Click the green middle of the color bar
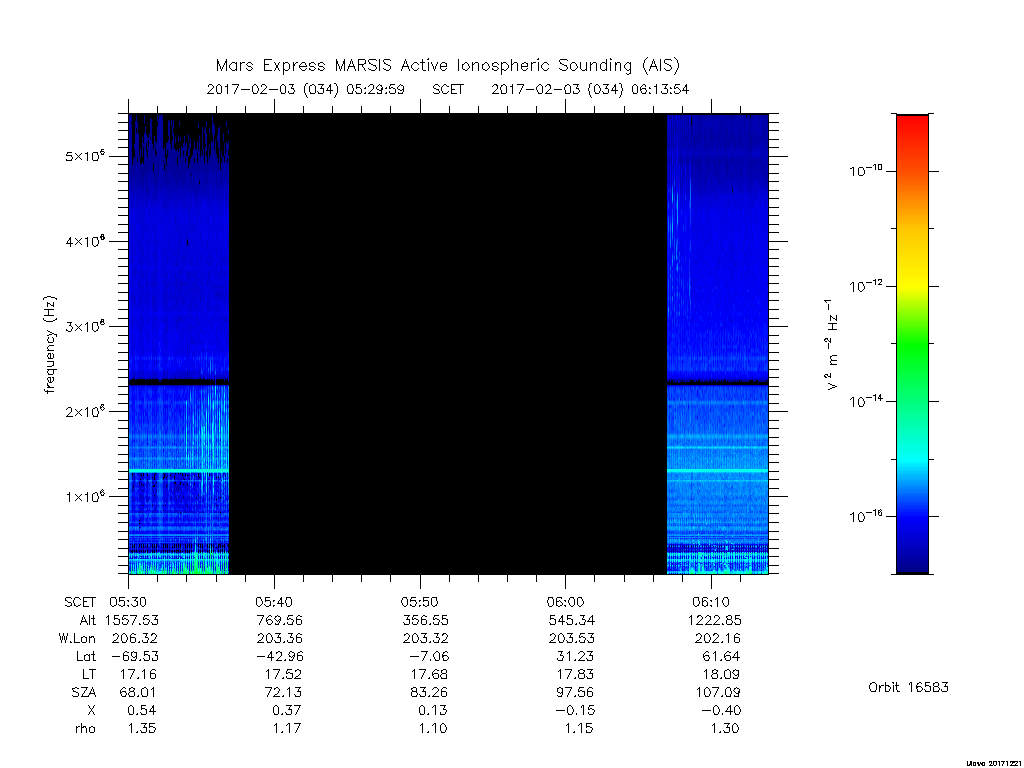This screenshot has height=768, width=1024. tap(912, 346)
